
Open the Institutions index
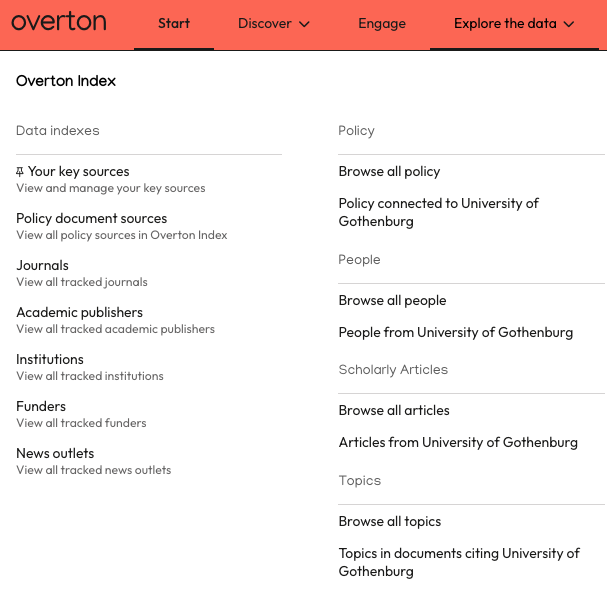click(50, 360)
